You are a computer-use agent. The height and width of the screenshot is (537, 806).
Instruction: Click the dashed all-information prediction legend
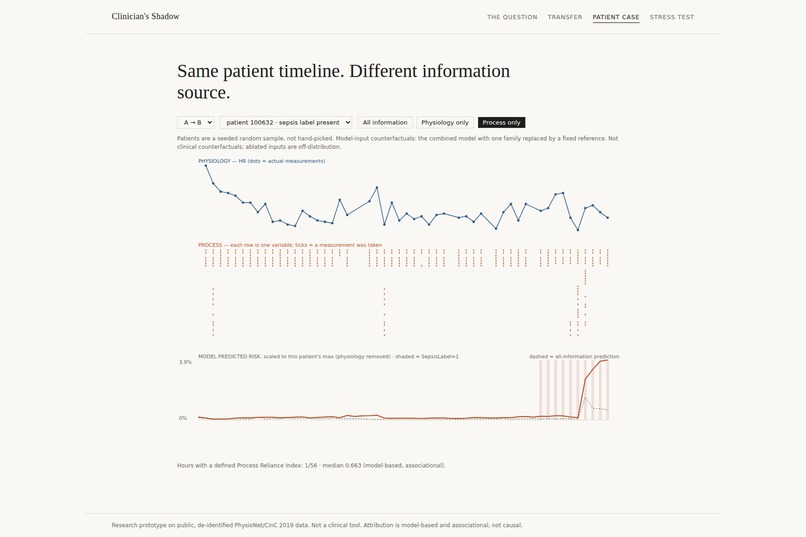pyautogui.click(x=574, y=356)
